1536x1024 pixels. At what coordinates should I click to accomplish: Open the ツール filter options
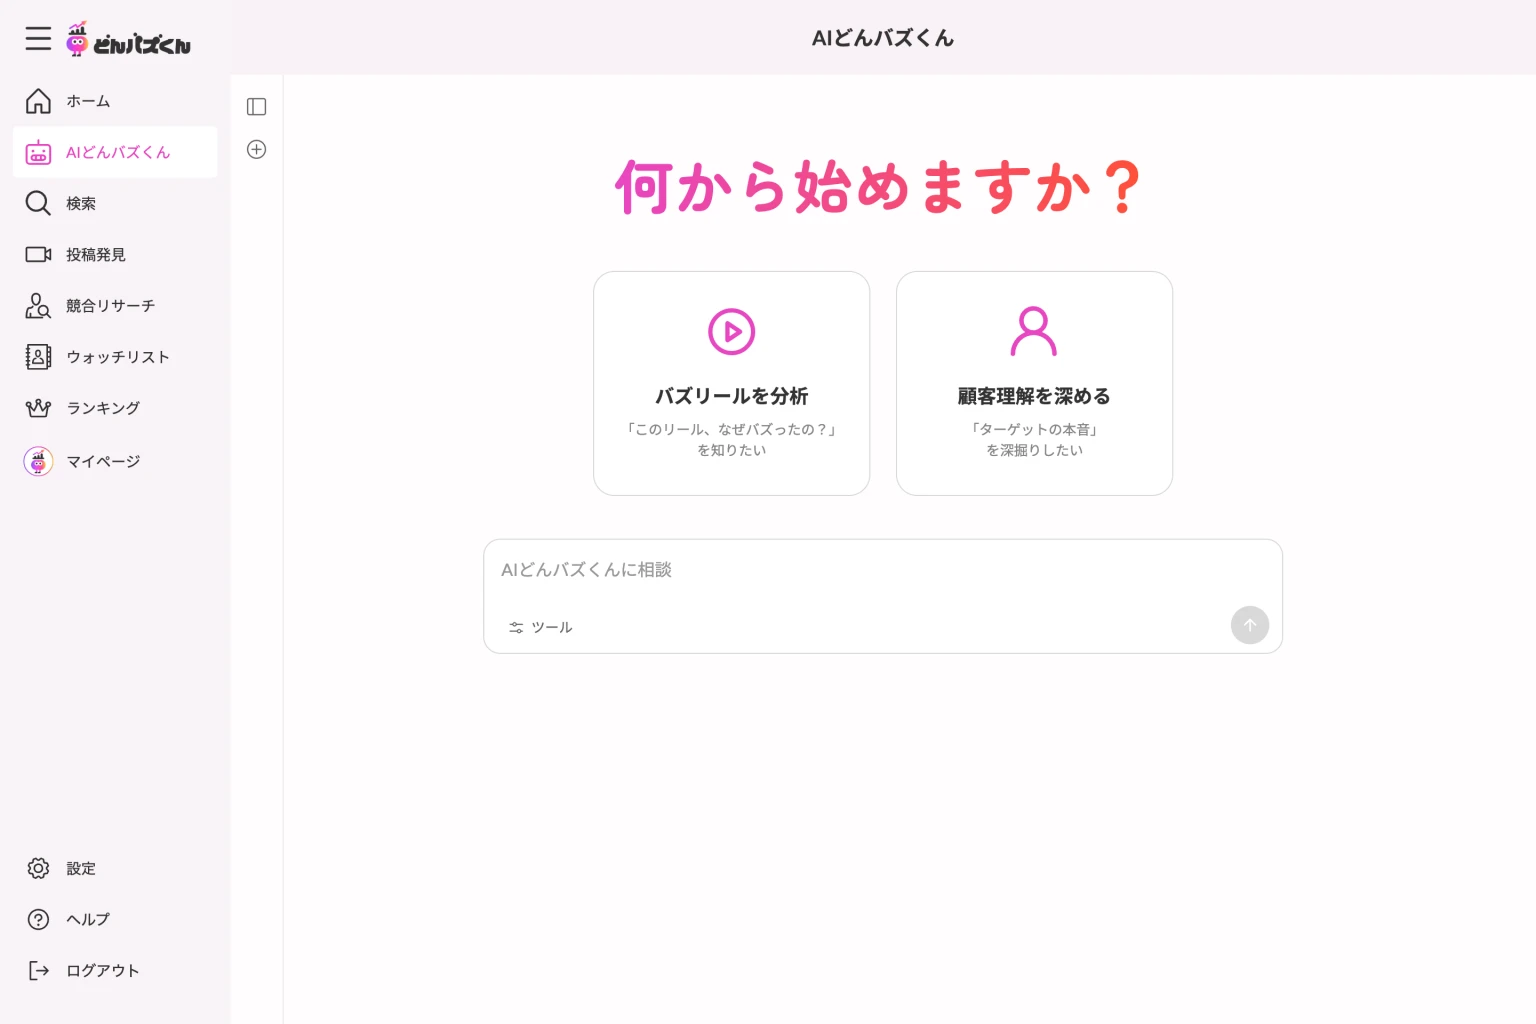point(540,627)
